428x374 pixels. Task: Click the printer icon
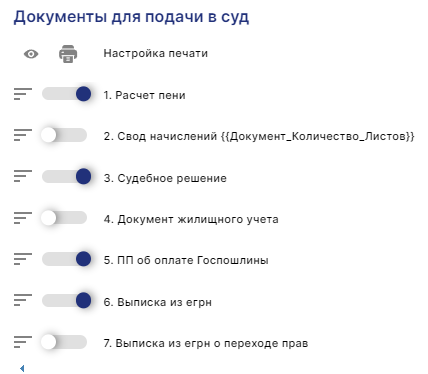point(68,54)
